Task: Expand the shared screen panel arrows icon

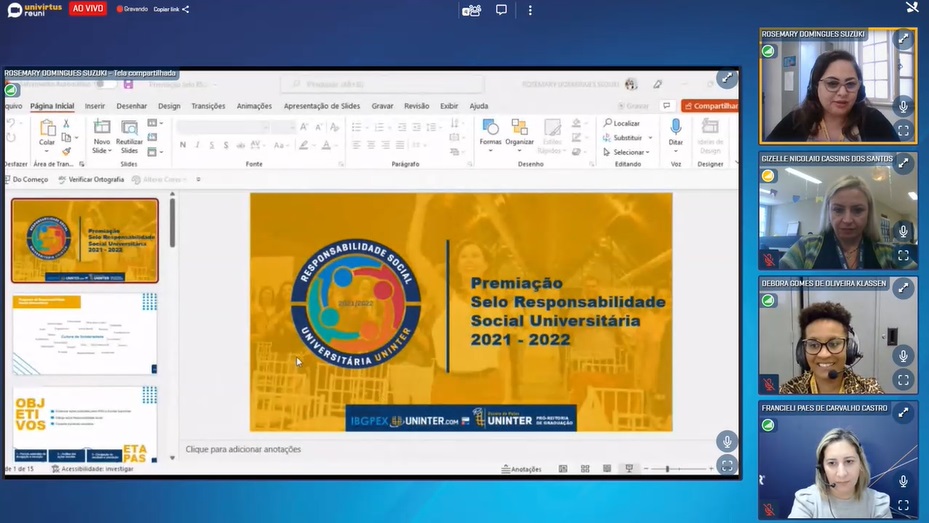Action: coord(727,78)
